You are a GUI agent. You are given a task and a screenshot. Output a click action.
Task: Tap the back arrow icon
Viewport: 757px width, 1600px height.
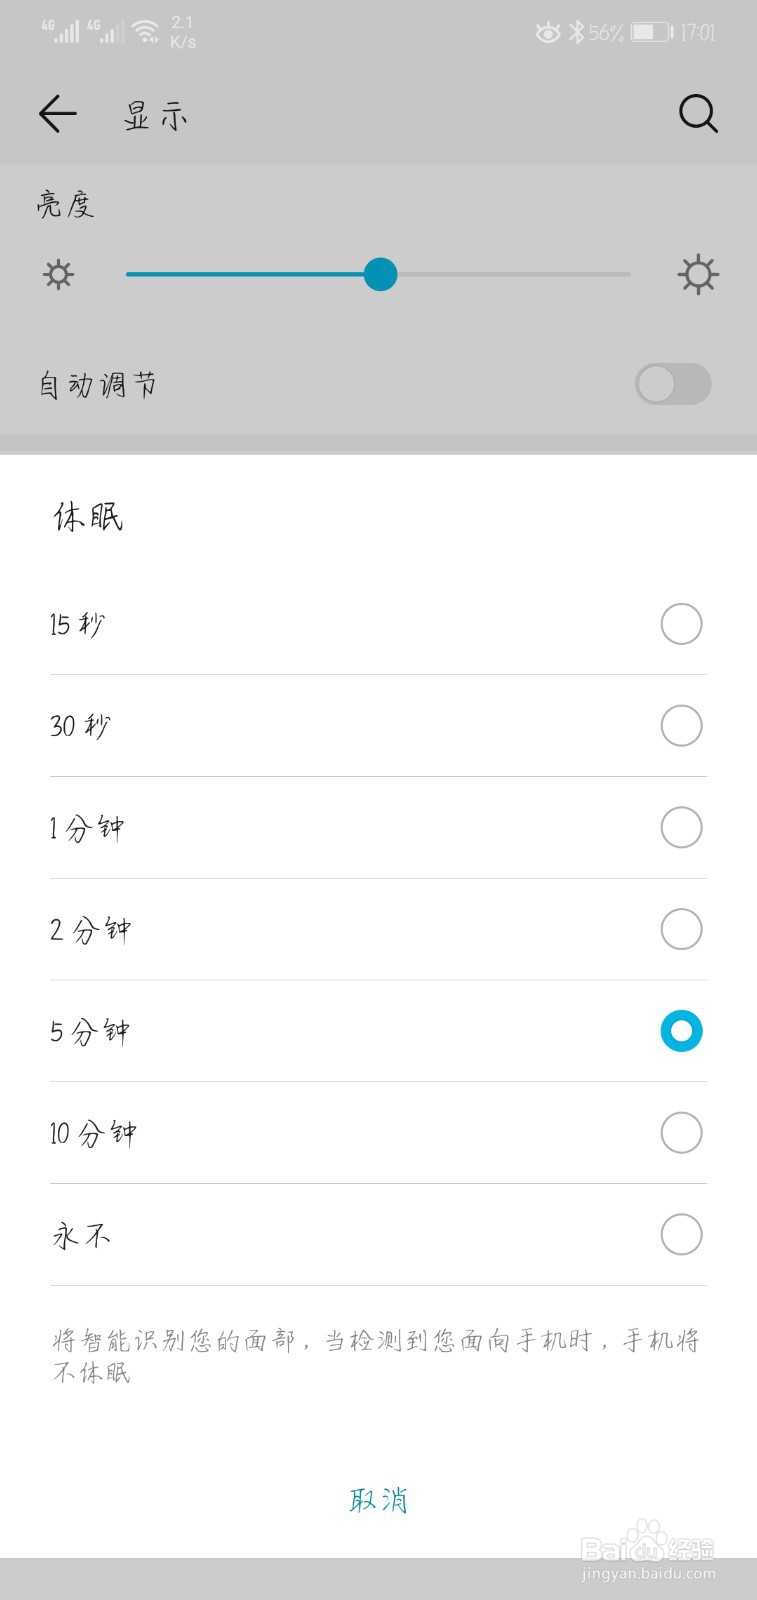(x=58, y=114)
